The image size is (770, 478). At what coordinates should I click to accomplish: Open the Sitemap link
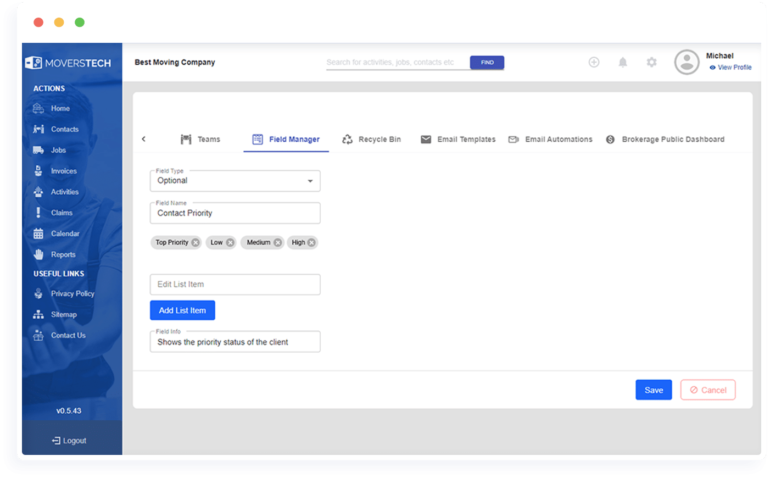point(63,314)
